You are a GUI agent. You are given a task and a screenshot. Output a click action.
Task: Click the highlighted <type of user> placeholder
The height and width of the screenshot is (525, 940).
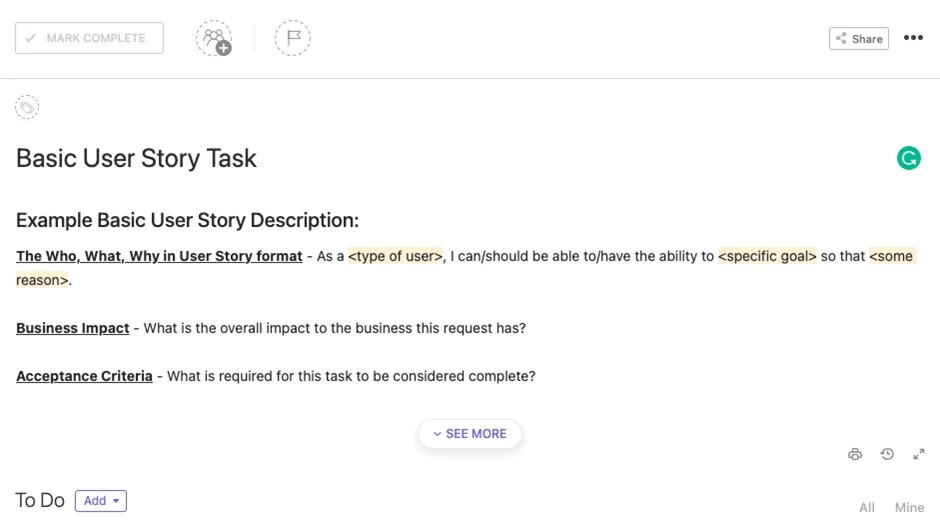point(395,257)
